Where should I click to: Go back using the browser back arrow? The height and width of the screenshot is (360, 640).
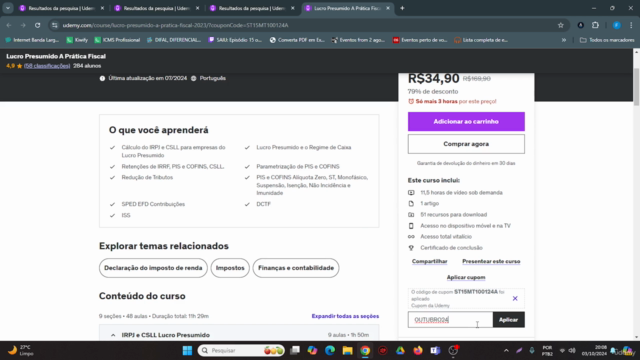click(x=9, y=25)
